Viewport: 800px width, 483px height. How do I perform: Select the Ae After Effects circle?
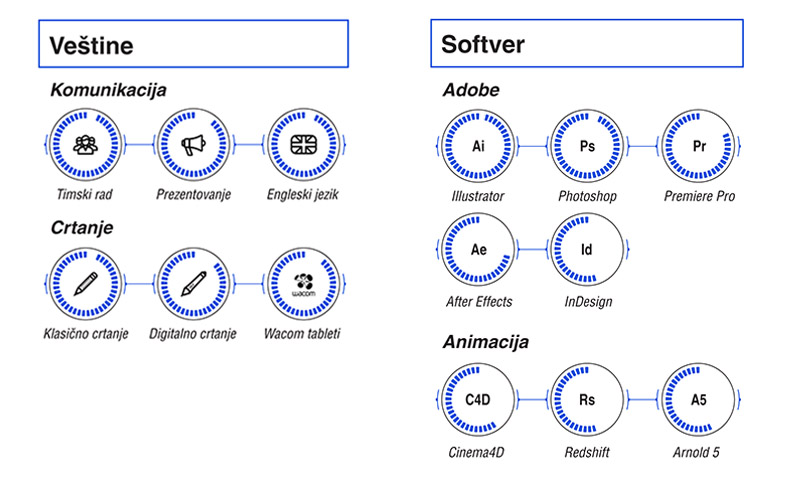coord(478,249)
